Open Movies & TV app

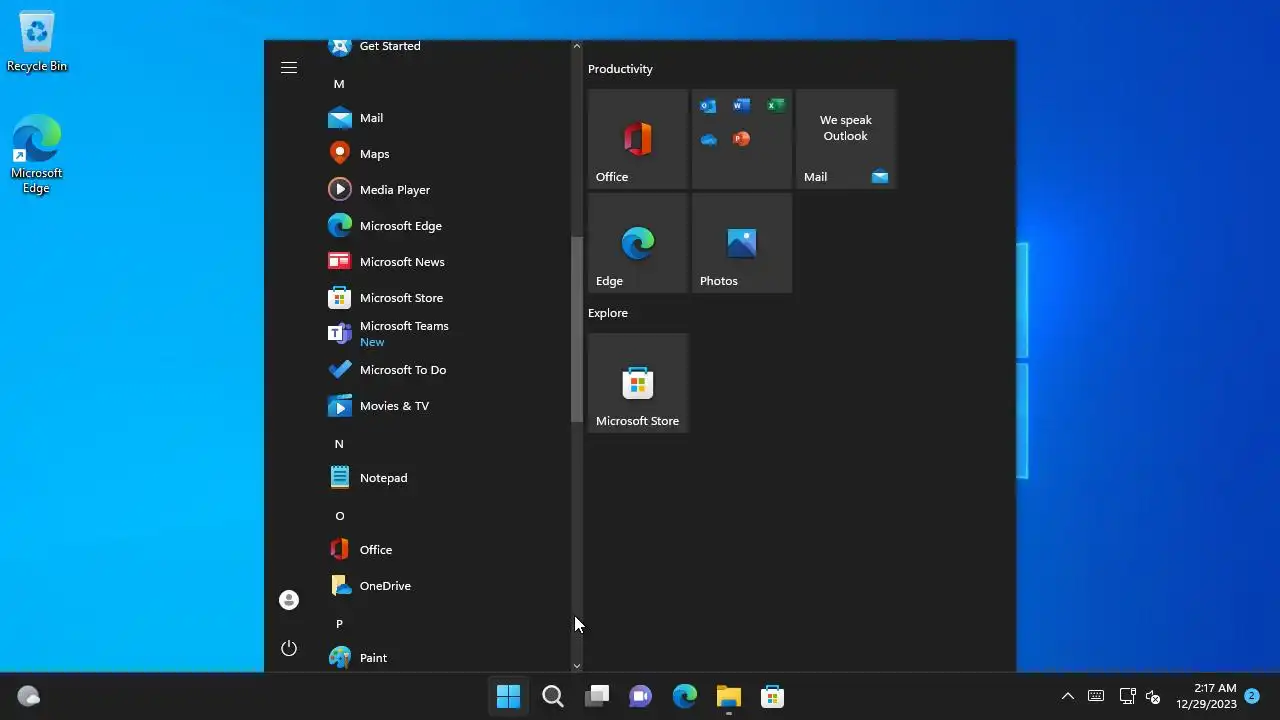coord(446,406)
